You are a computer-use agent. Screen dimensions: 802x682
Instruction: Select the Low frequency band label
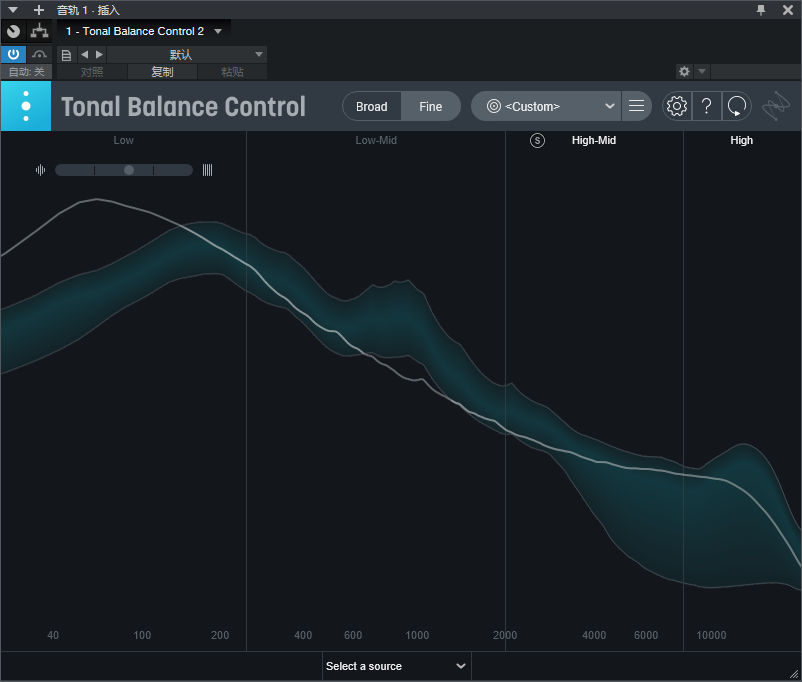123,140
